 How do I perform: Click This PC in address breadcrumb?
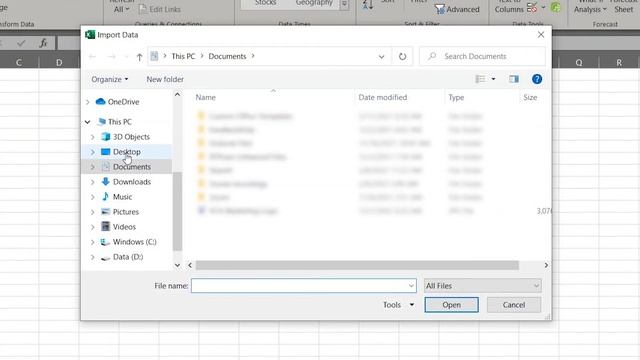pyautogui.click(x=183, y=56)
